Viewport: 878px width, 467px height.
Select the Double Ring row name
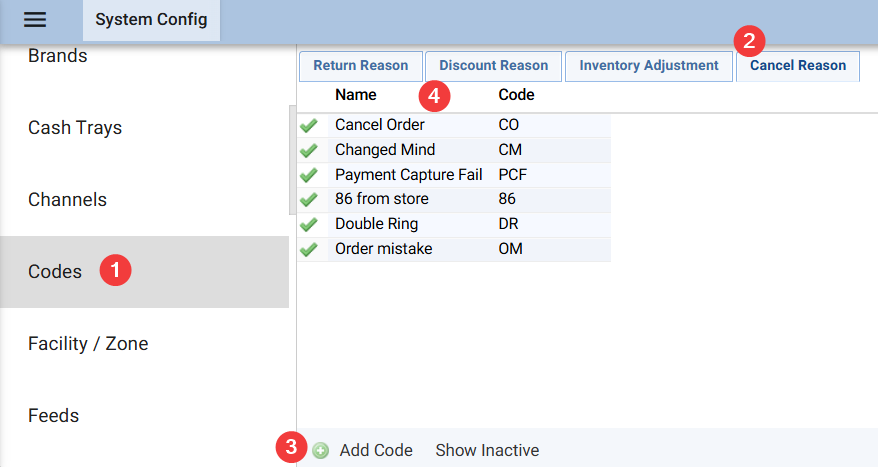click(x=376, y=224)
